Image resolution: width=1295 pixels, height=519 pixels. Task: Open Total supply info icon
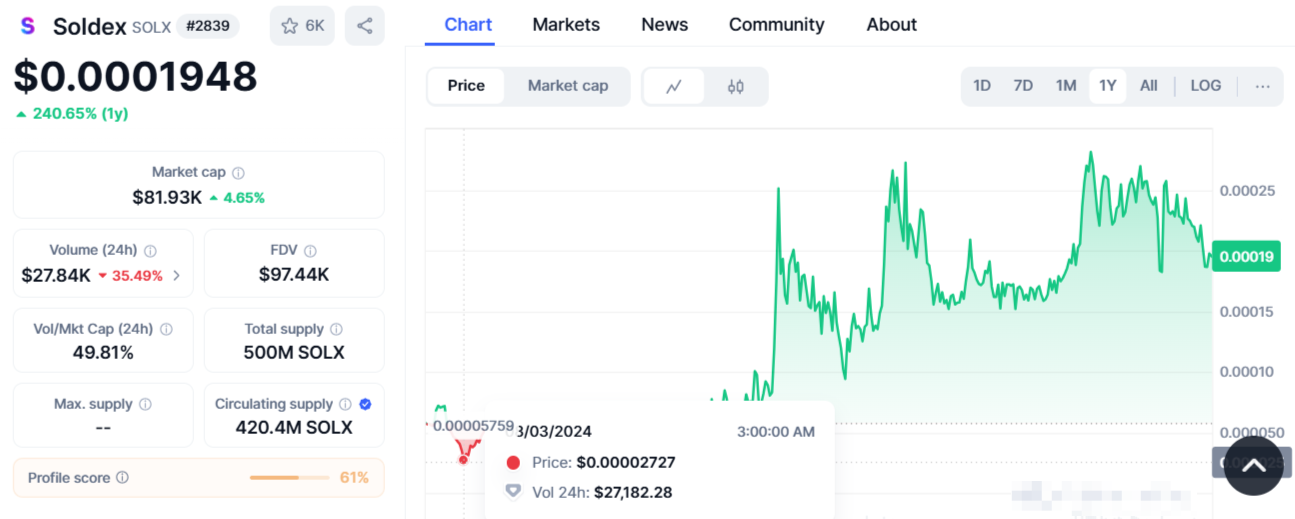pyautogui.click(x=336, y=329)
